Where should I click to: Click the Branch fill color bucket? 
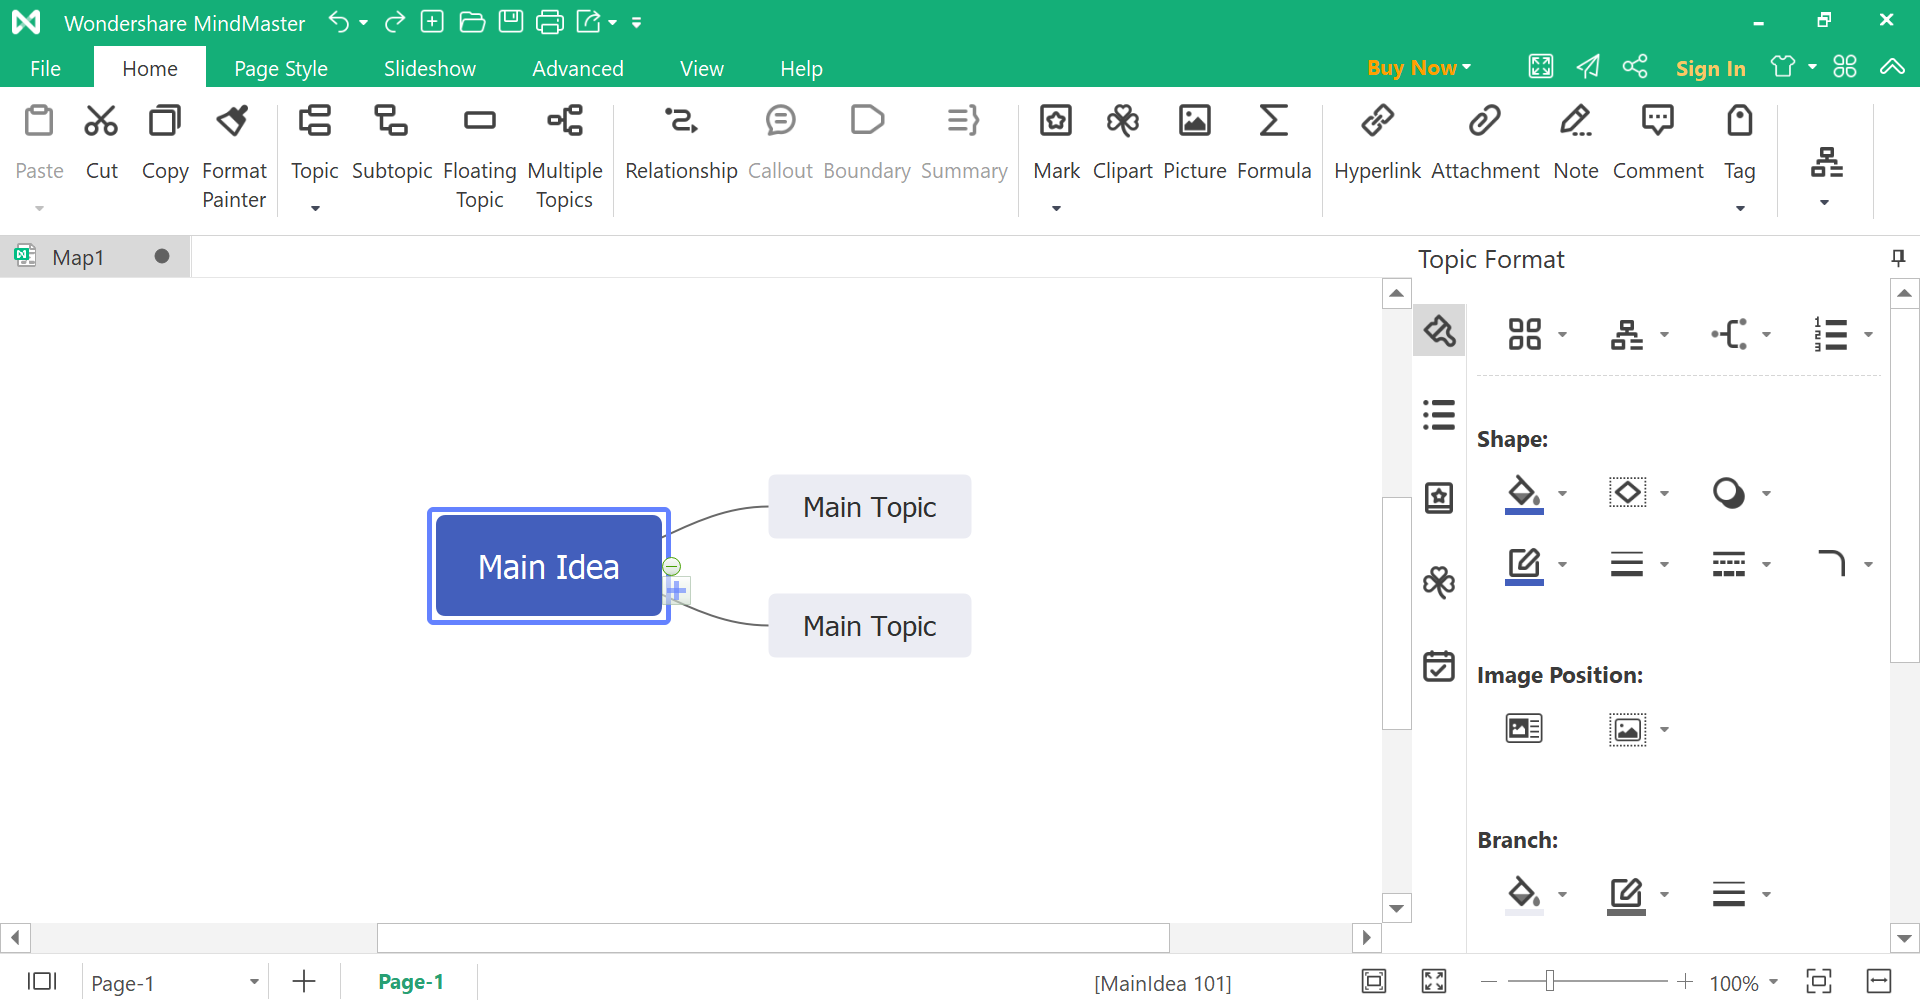(x=1524, y=894)
